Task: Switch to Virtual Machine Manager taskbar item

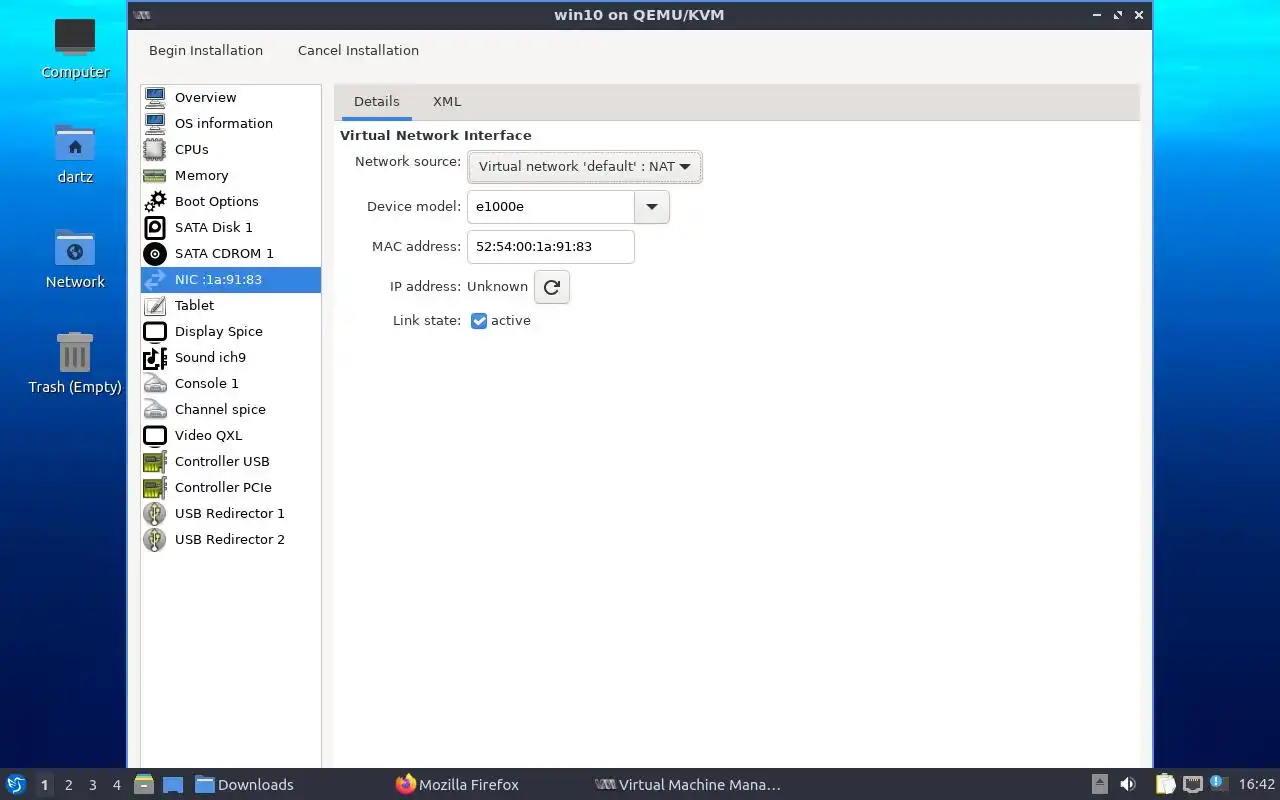Action: [688, 785]
